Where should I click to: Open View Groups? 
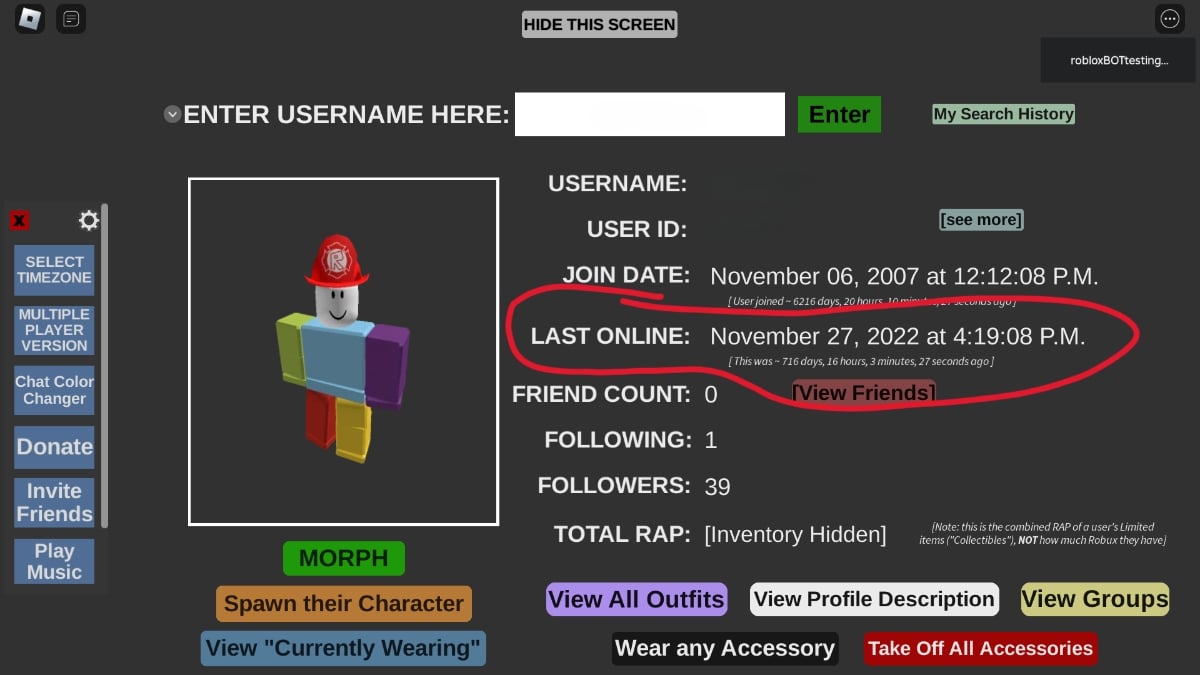click(1094, 598)
